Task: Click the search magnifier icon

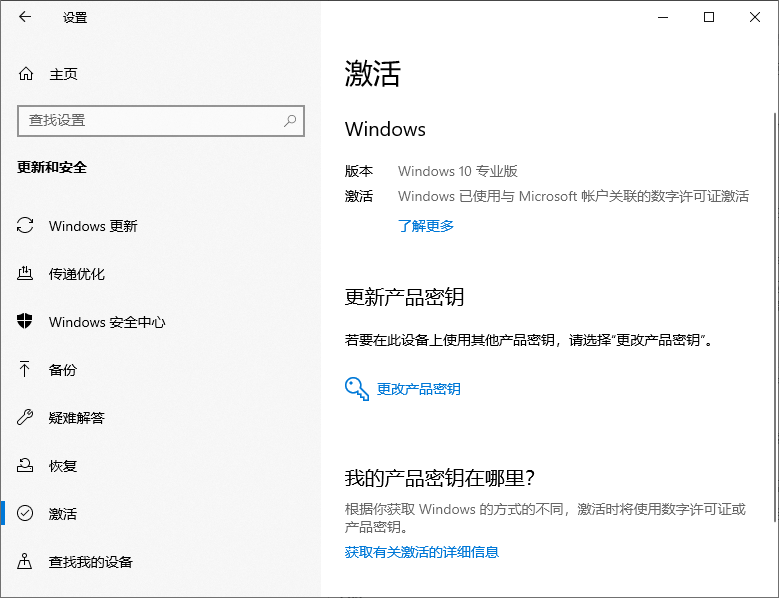Action: [x=290, y=120]
